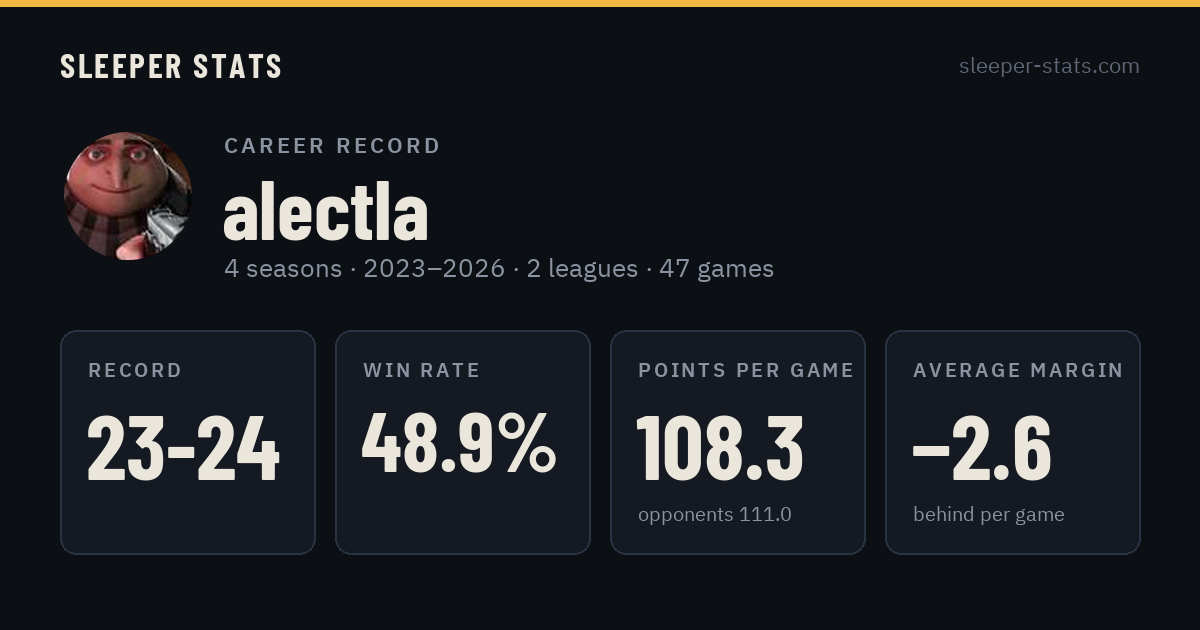The image size is (1200, 630).
Task: Click the opponents 111.0 subtext
Action: (x=715, y=514)
